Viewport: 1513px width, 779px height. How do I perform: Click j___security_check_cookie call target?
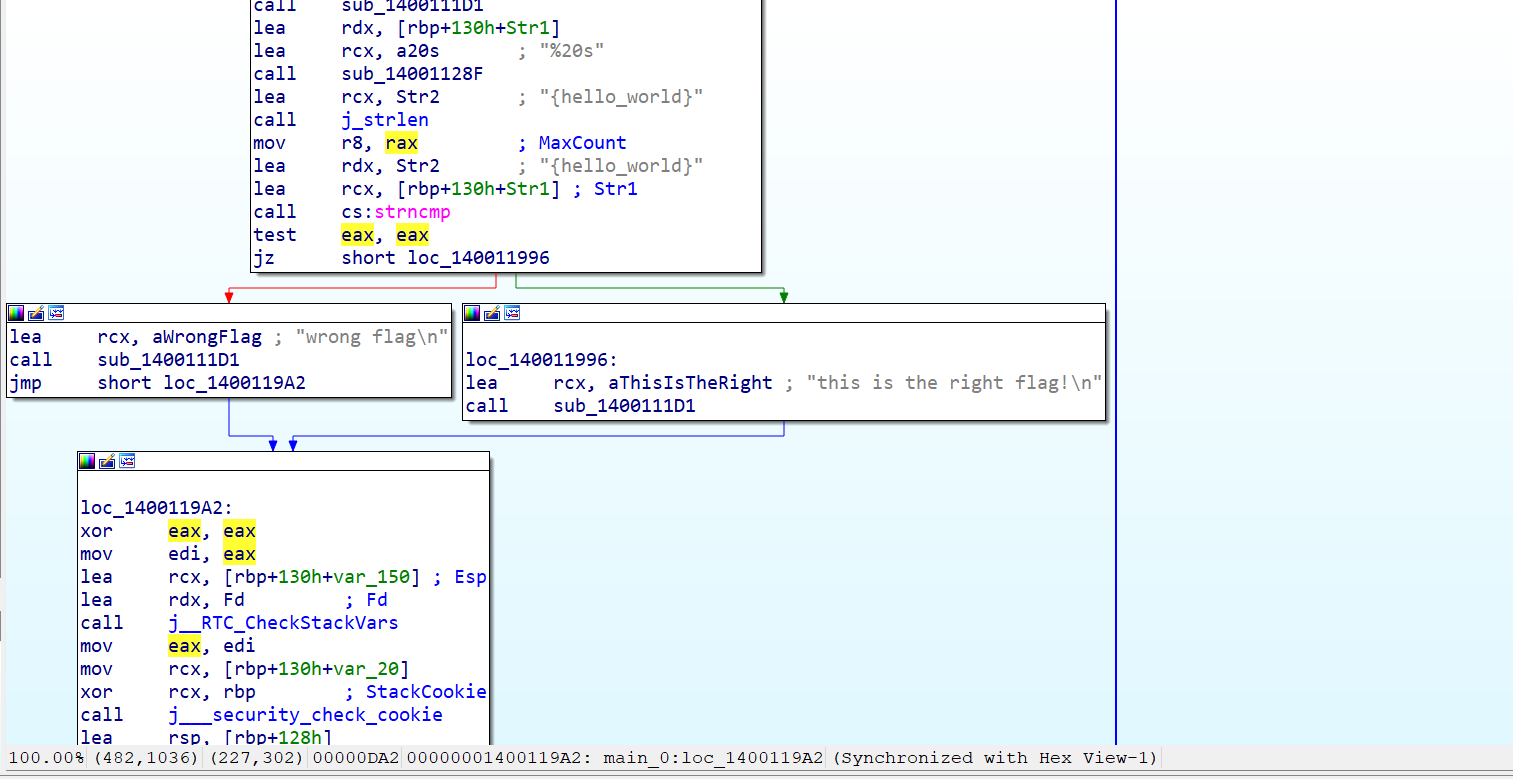(305, 715)
